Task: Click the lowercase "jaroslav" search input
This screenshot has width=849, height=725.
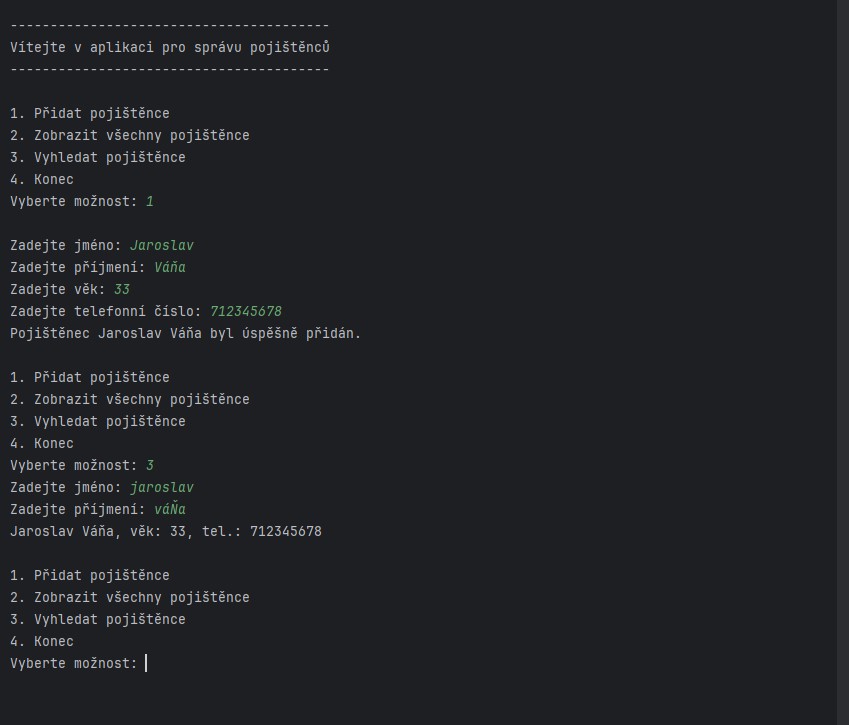Action: [x=162, y=487]
